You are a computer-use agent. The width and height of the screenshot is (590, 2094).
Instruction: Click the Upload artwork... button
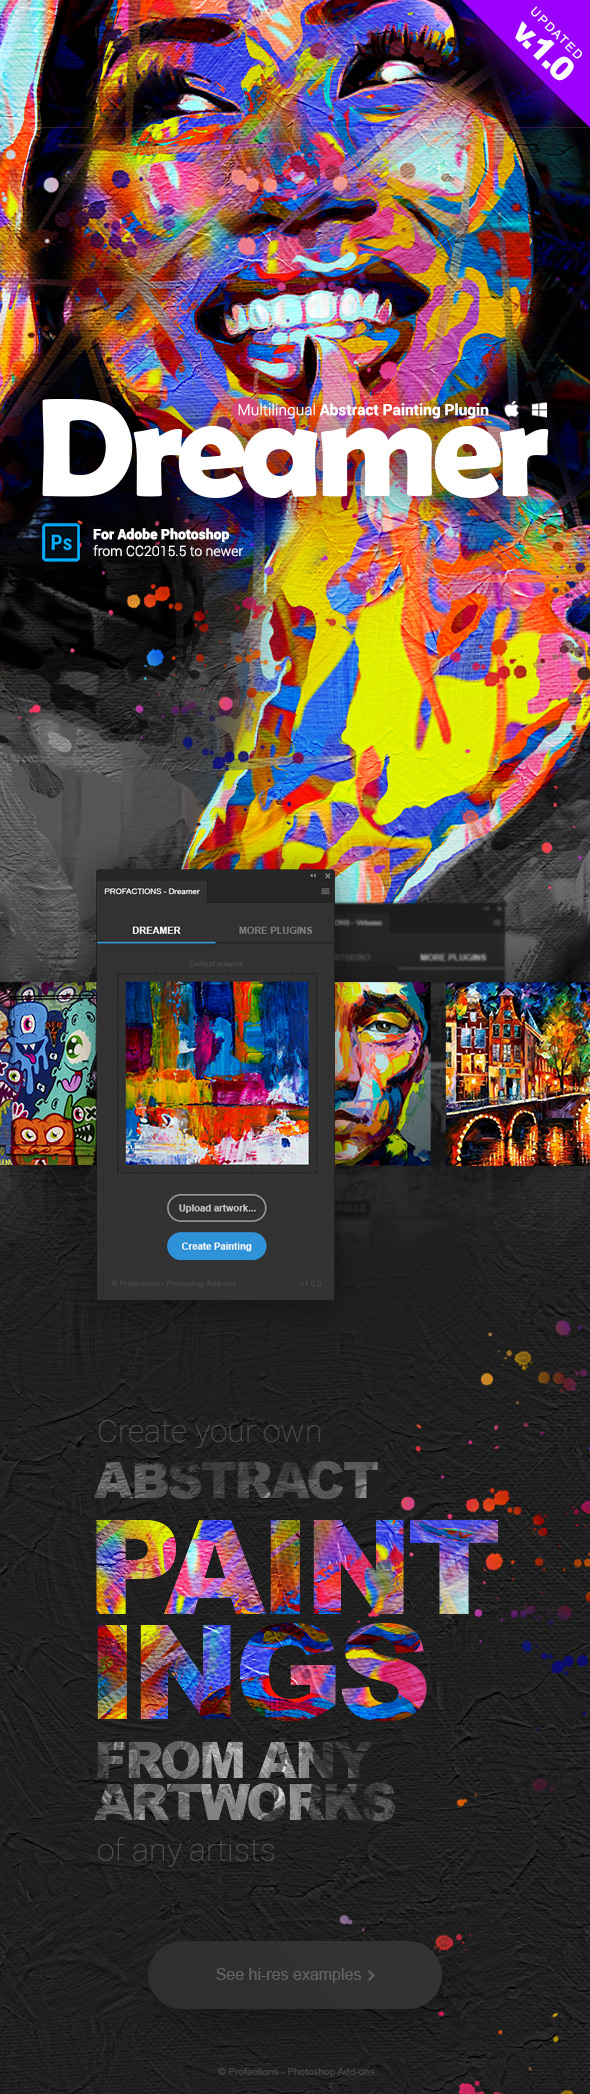click(217, 1208)
